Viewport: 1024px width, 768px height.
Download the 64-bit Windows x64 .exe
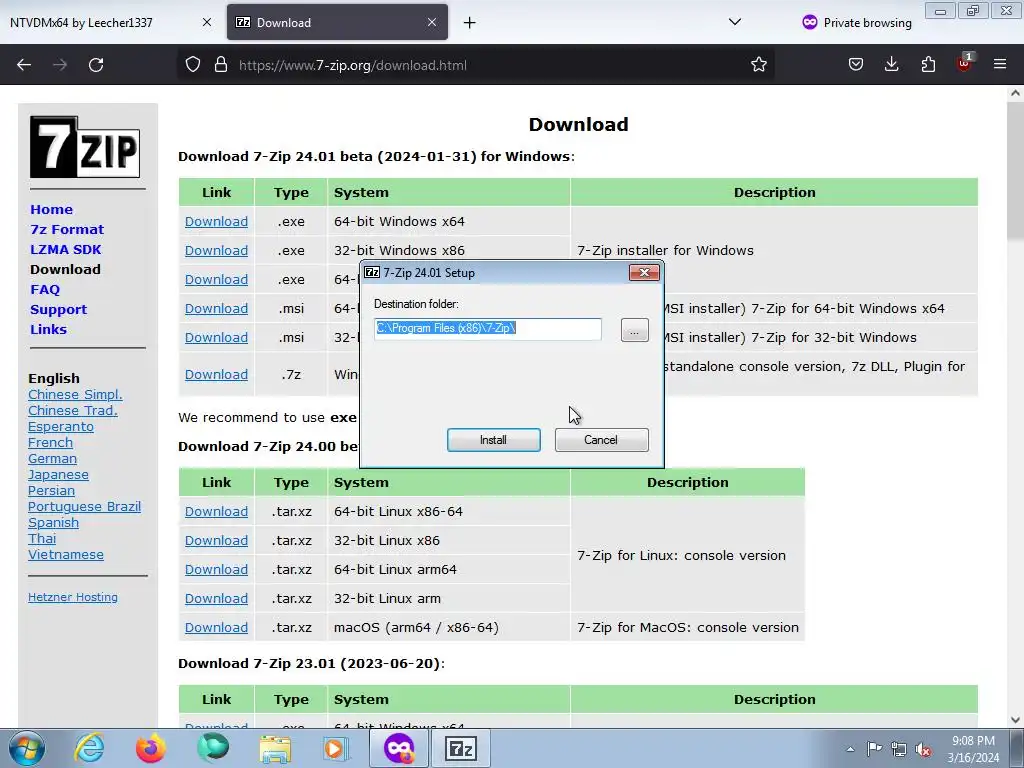pyautogui.click(x=216, y=221)
